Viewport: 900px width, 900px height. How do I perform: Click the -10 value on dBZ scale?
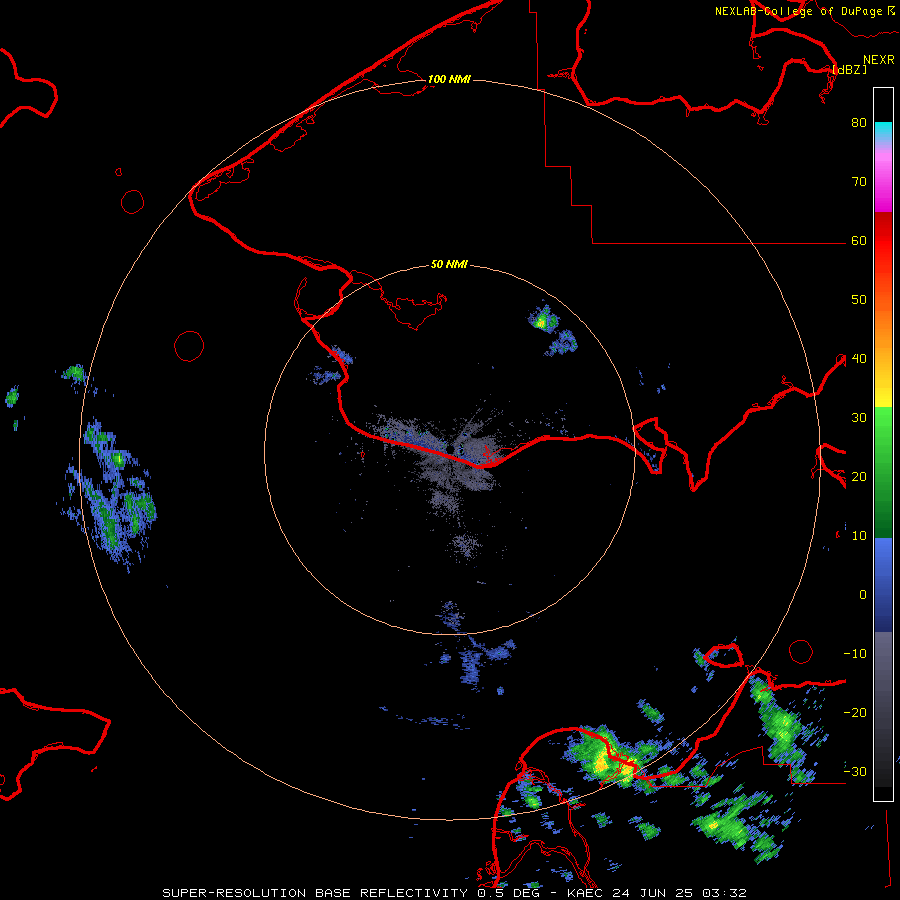point(855,653)
